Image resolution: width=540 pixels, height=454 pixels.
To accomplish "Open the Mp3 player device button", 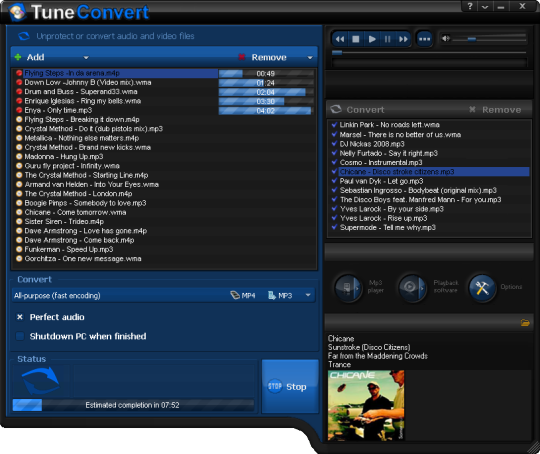I will pos(348,287).
